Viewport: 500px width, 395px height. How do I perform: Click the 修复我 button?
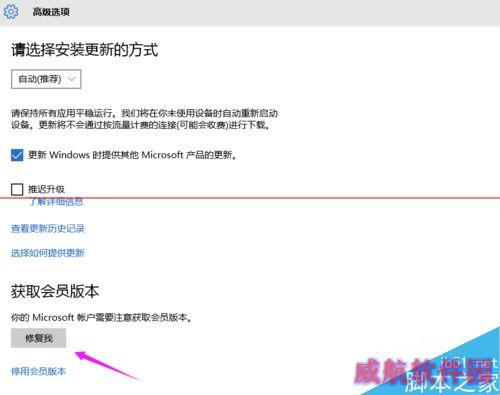pyautogui.click(x=38, y=338)
